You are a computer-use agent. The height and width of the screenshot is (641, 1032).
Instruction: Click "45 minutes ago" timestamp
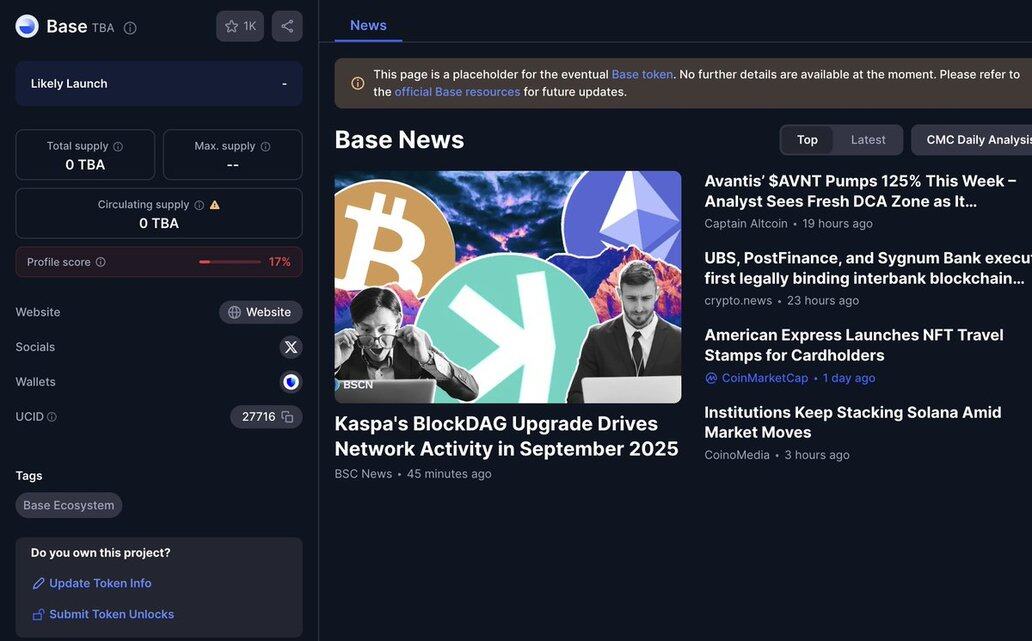coord(449,474)
